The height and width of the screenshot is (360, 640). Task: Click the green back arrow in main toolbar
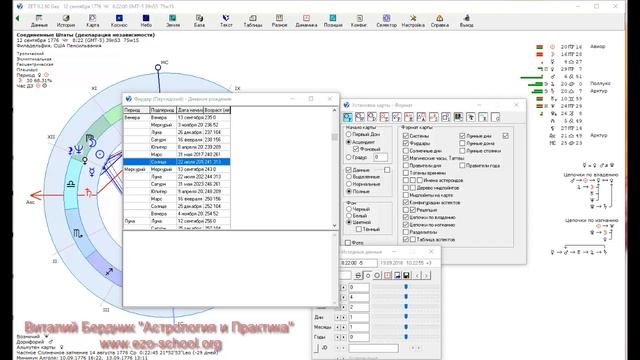(x=18, y=18)
